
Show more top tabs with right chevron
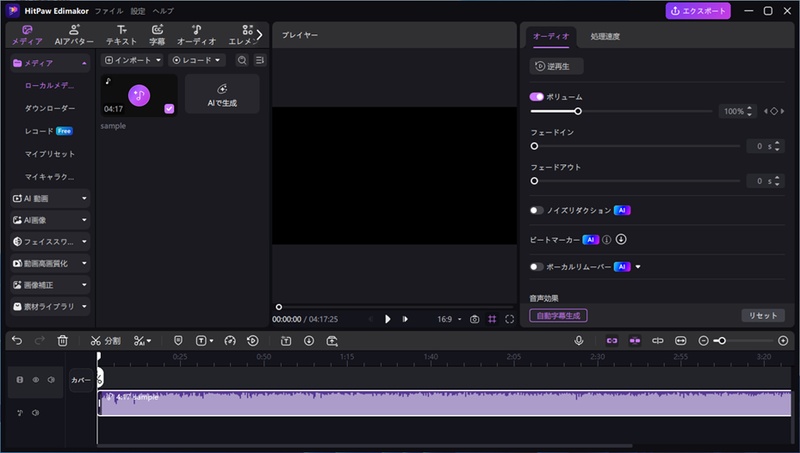coord(259,35)
